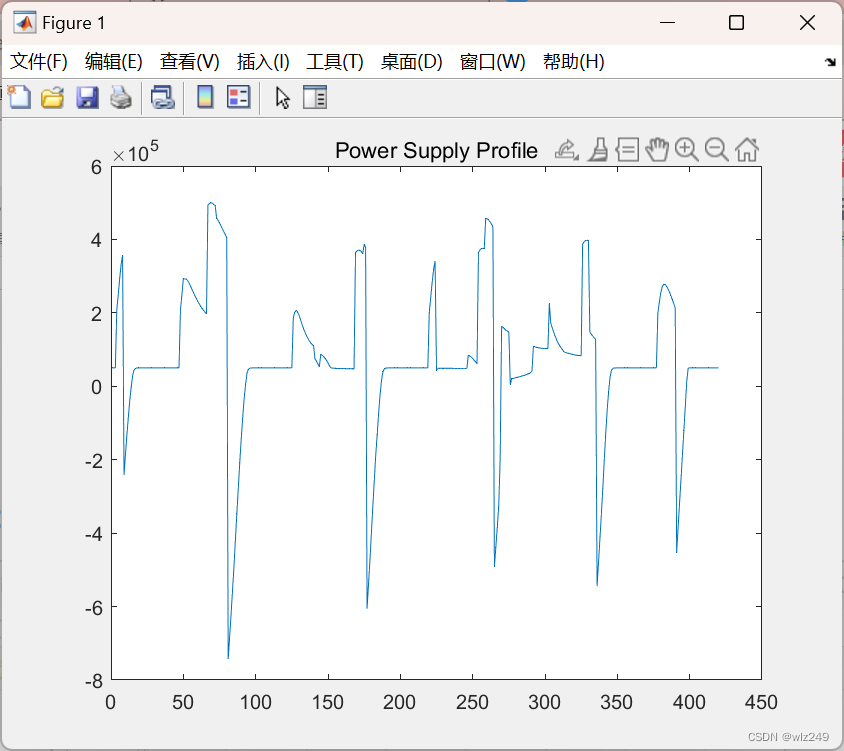The height and width of the screenshot is (751, 844).
Task: Print the figure with the printer icon
Action: 121,98
